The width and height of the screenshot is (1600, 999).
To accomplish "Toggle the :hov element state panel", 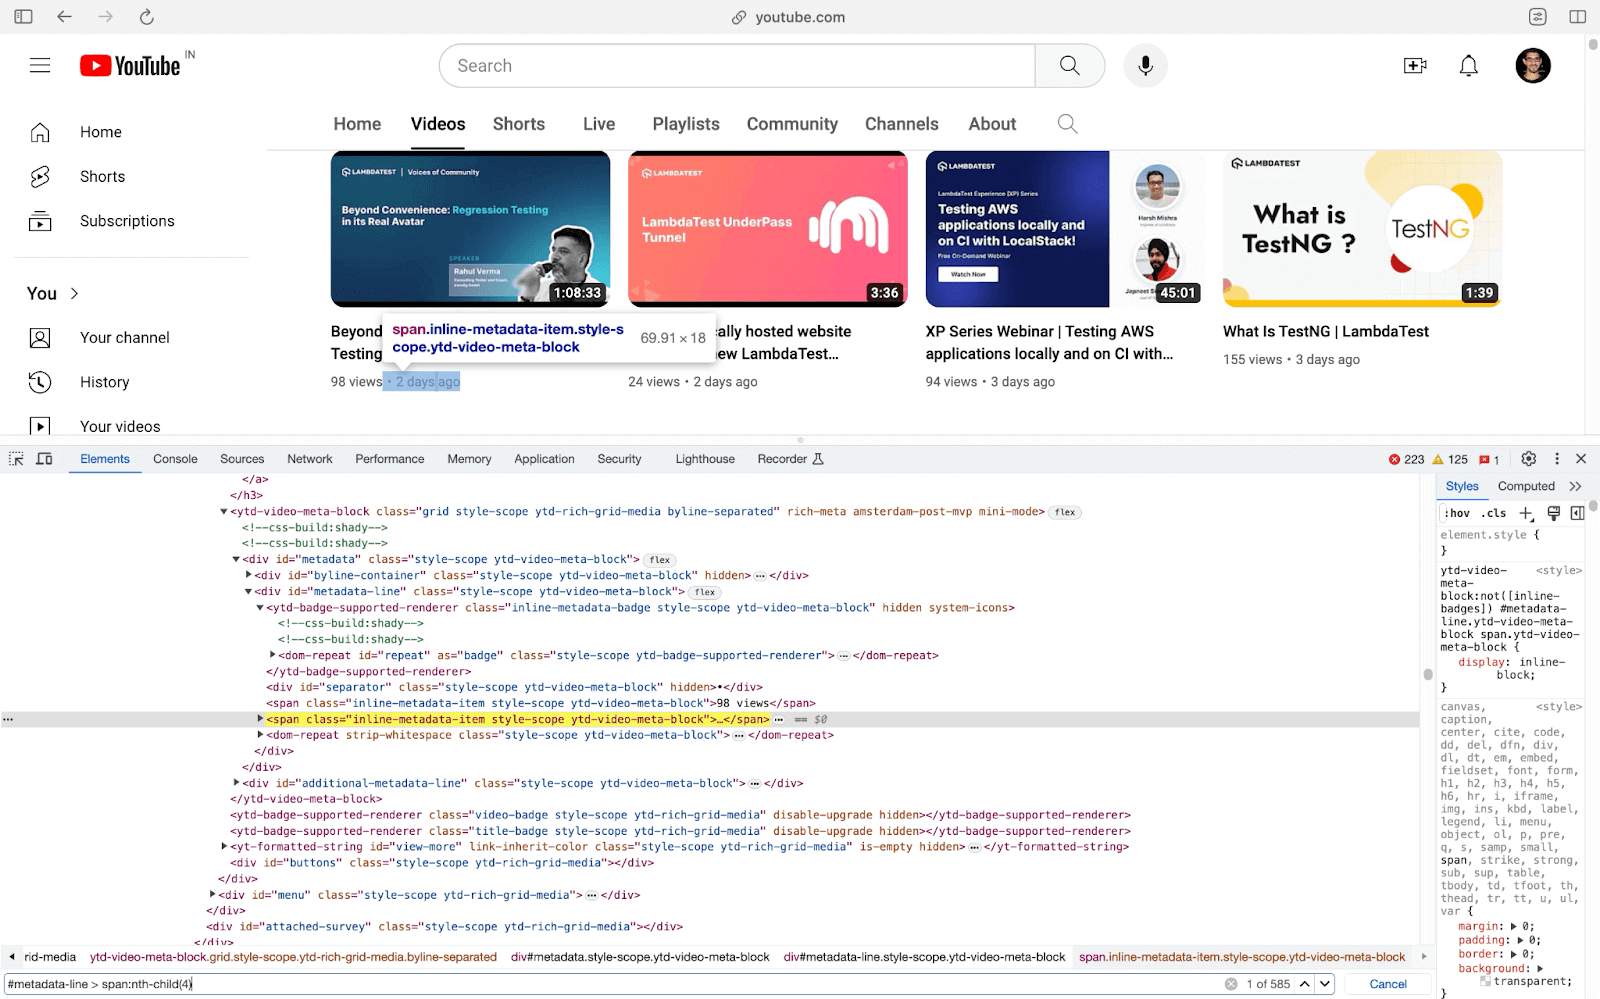I will [1457, 513].
